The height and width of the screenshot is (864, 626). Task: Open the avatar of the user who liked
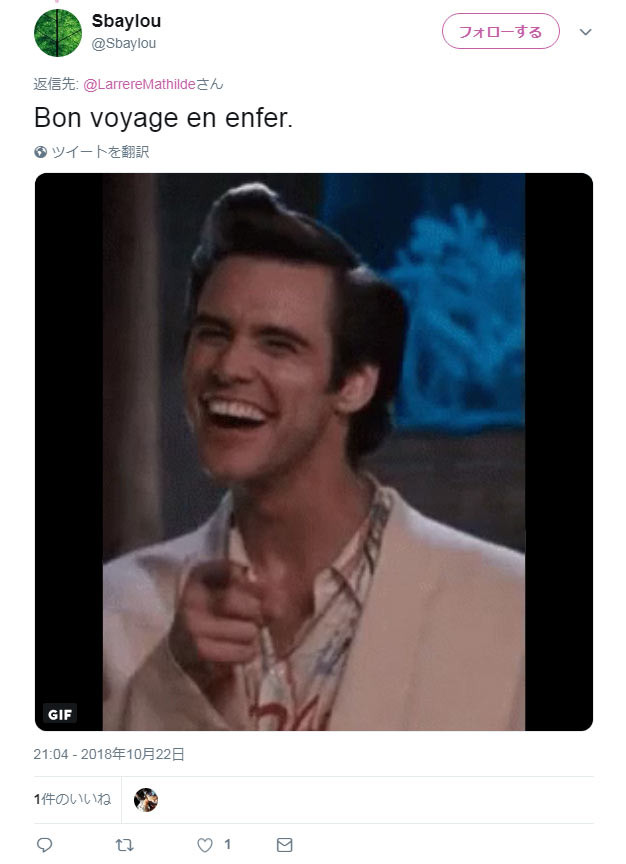tap(146, 800)
